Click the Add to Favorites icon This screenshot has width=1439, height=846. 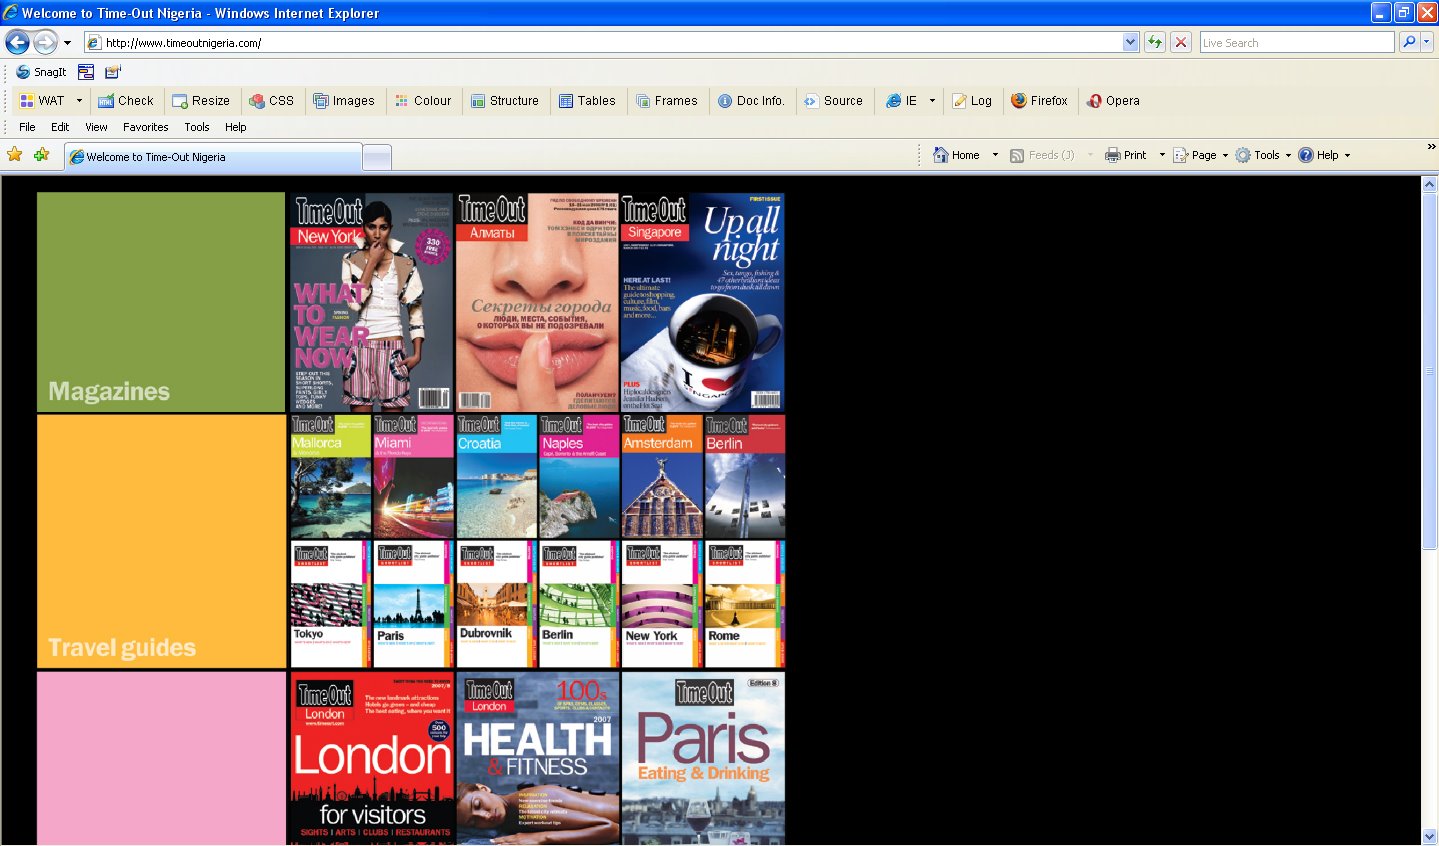[42, 155]
